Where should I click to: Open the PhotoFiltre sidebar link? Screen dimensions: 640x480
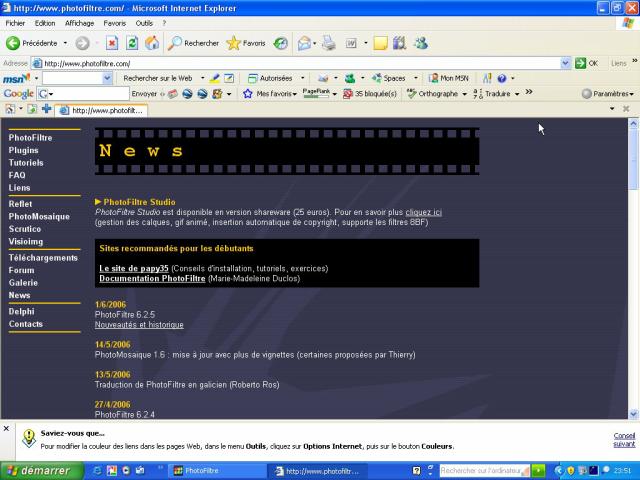tap(30, 138)
